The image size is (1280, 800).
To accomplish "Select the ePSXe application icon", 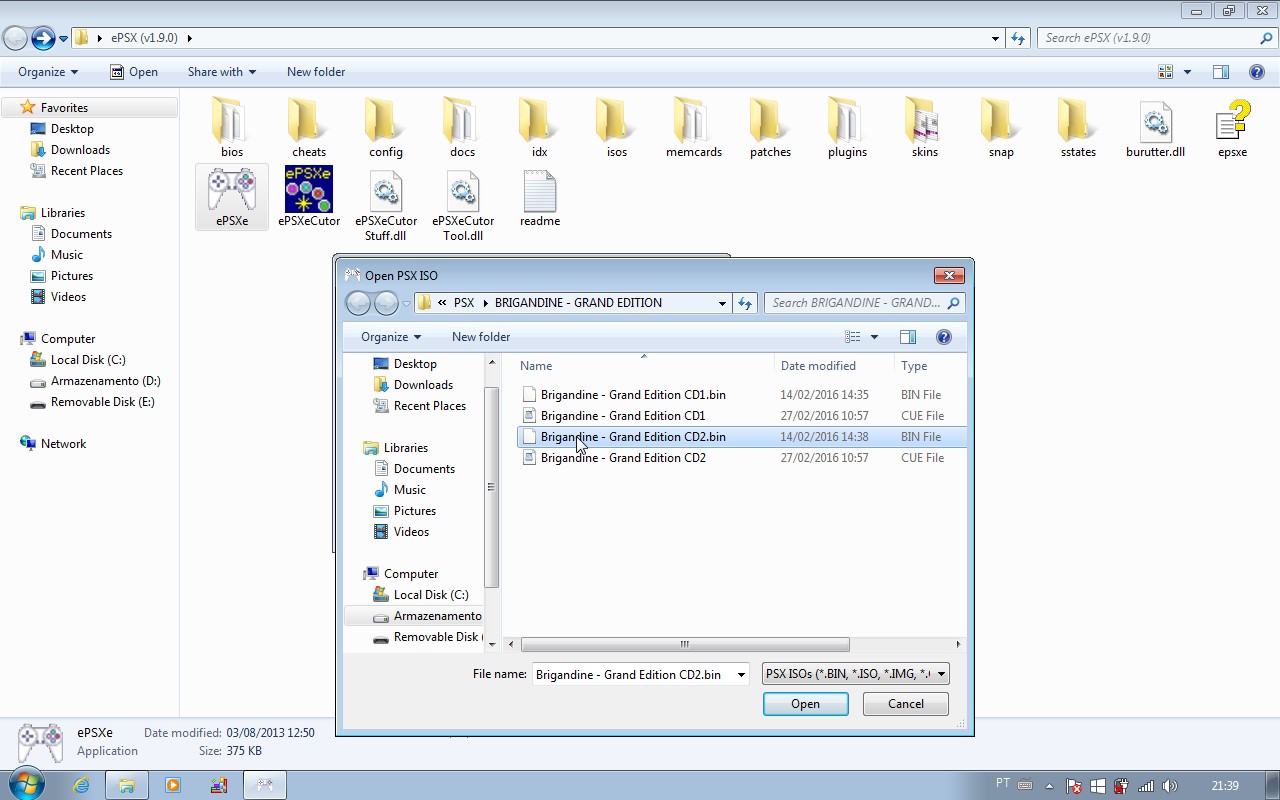I will [232, 190].
